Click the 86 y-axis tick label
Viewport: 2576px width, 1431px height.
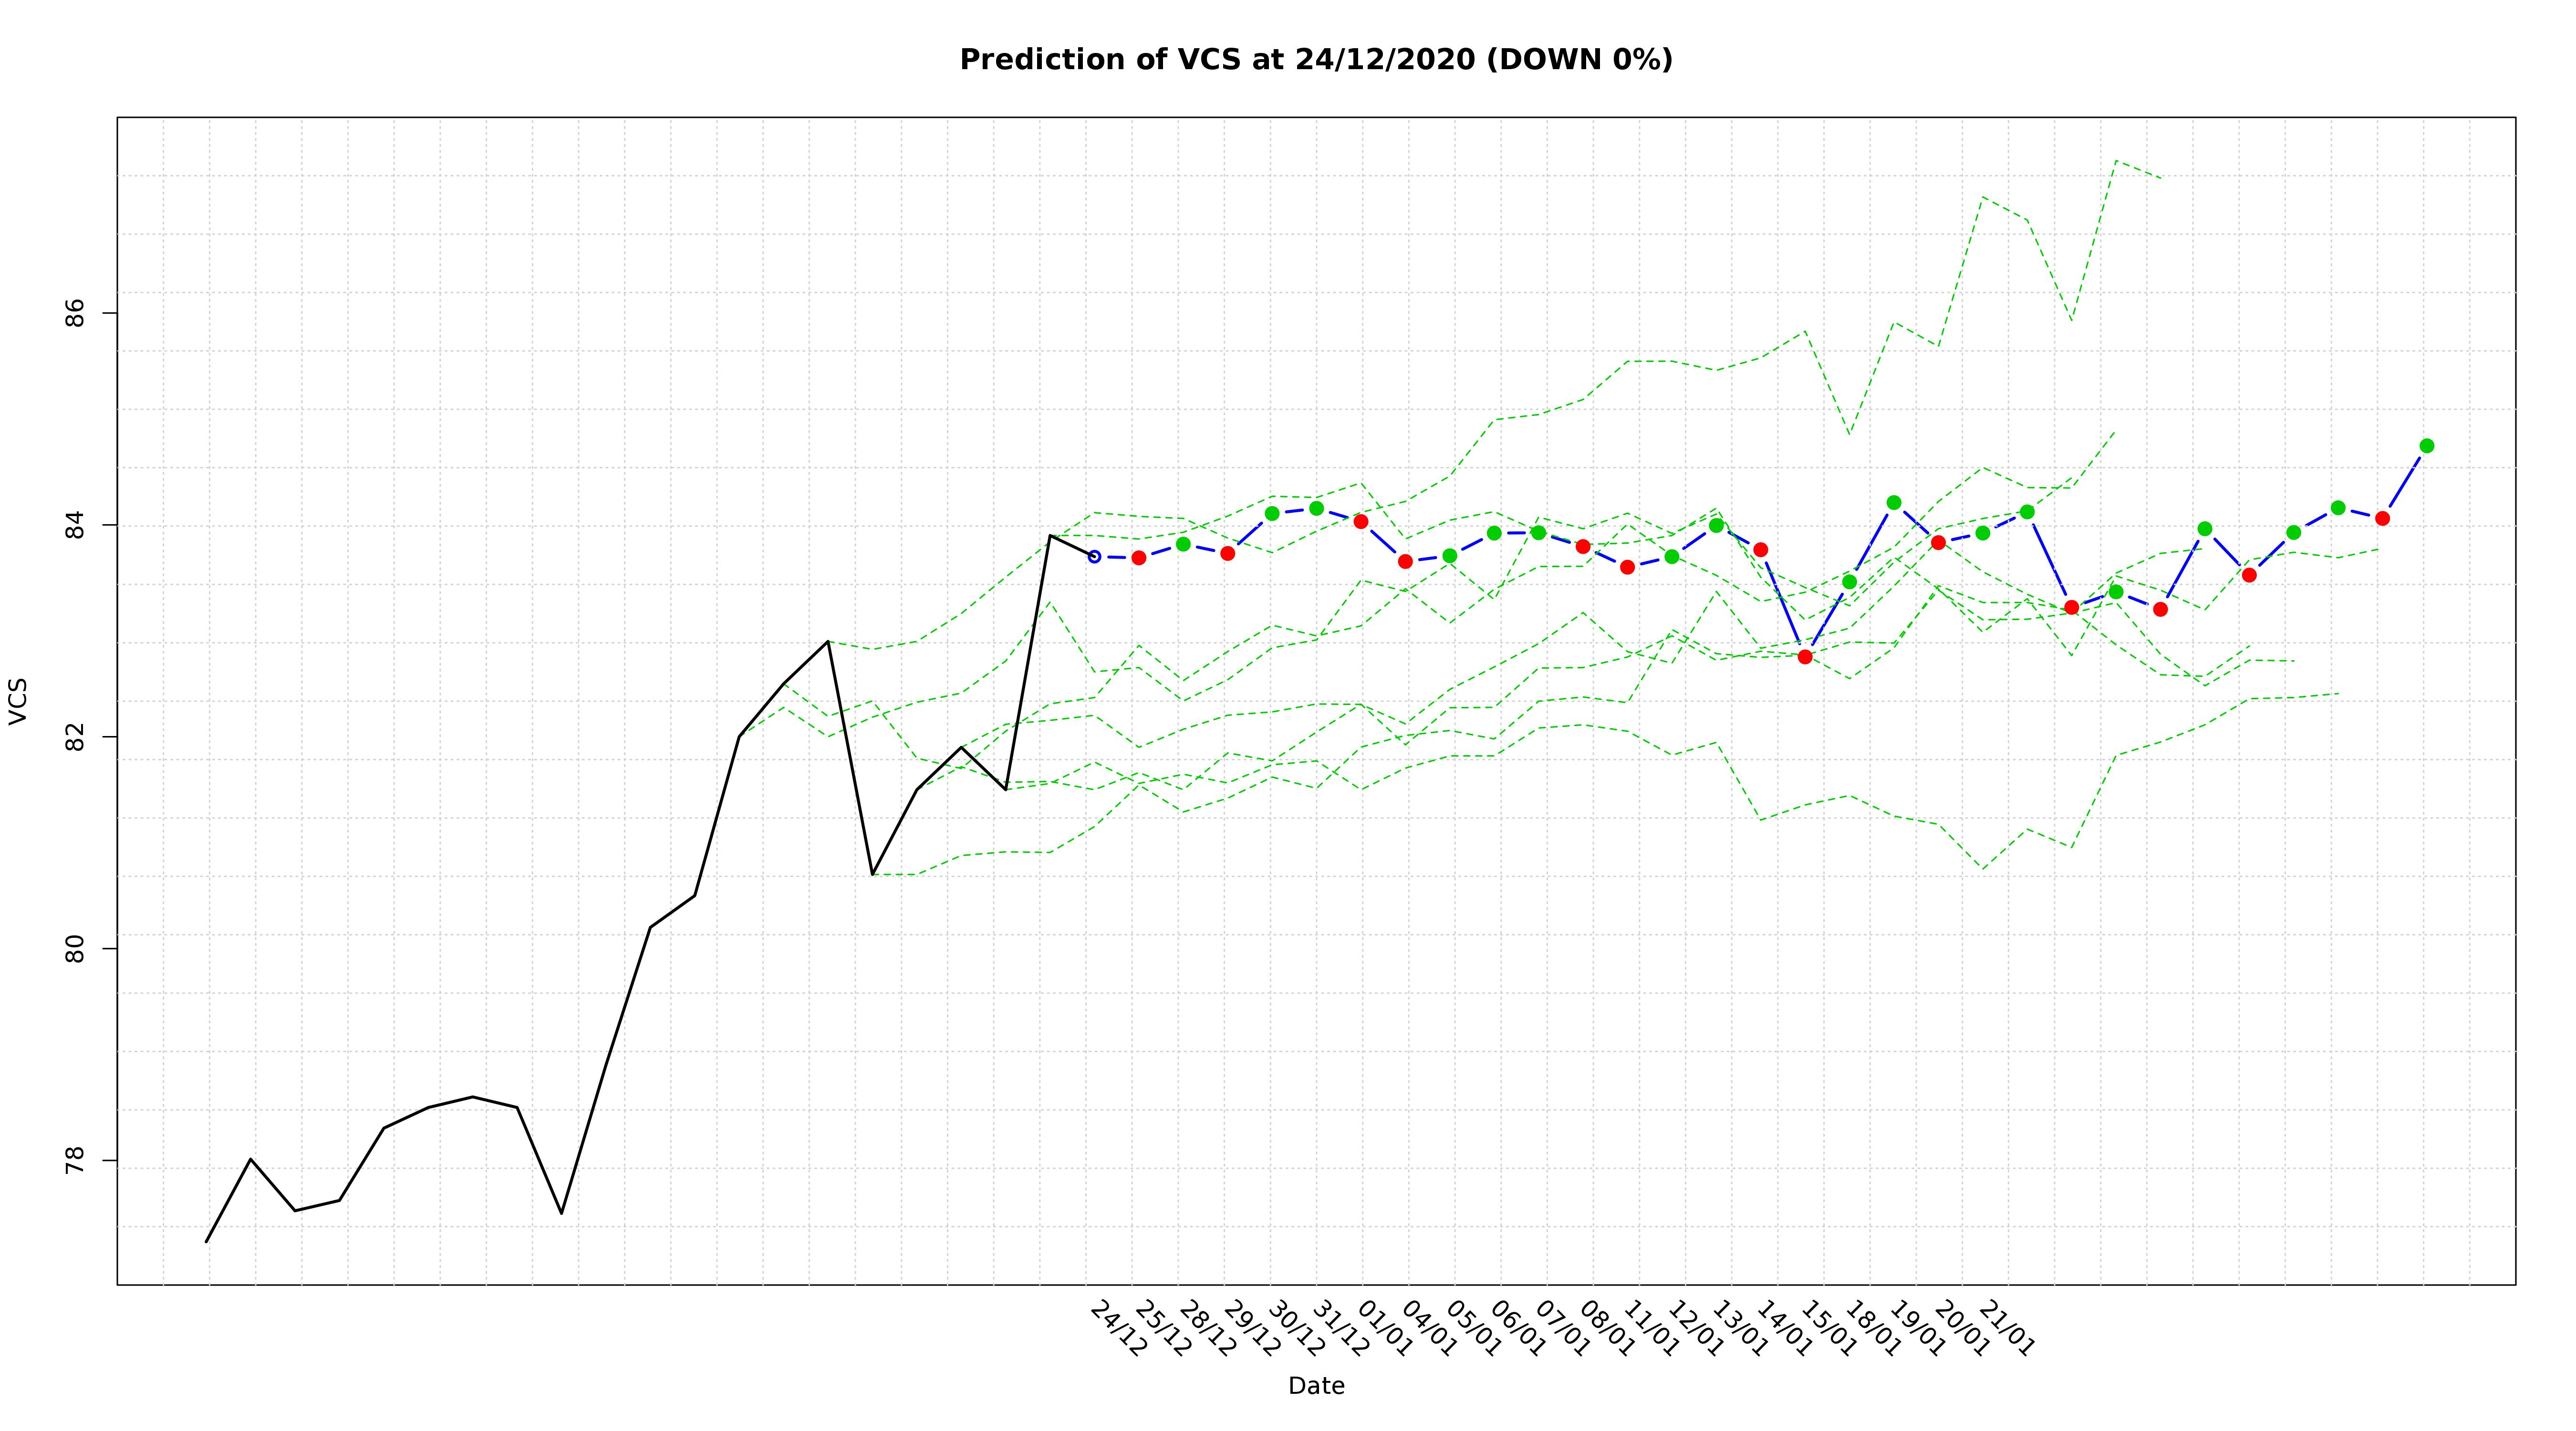tap(74, 313)
